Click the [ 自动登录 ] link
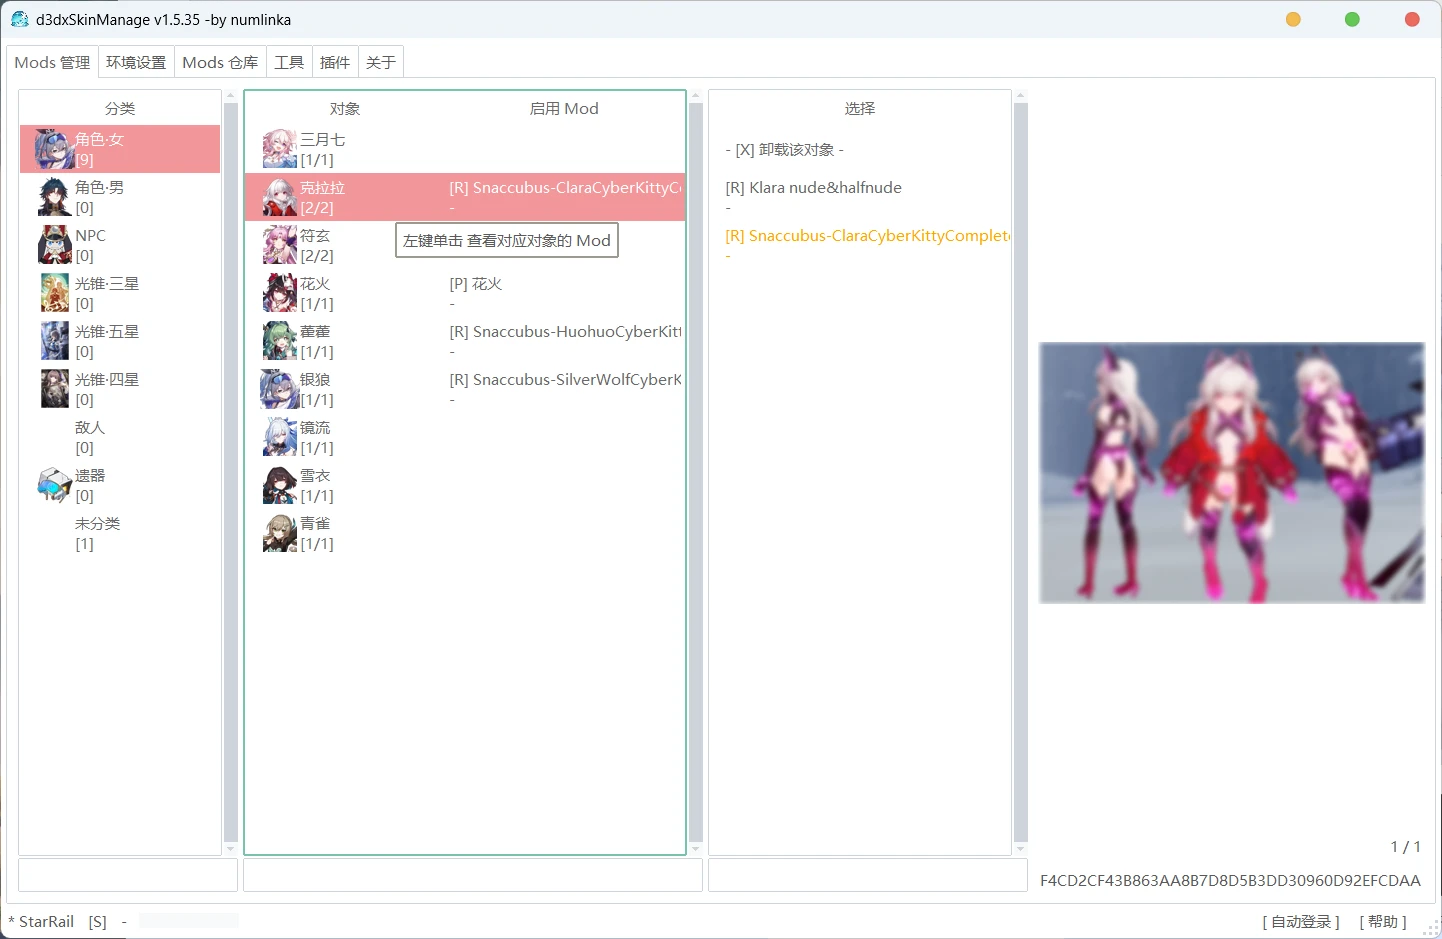Screen dimensions: 1442x939 (x=1301, y=921)
